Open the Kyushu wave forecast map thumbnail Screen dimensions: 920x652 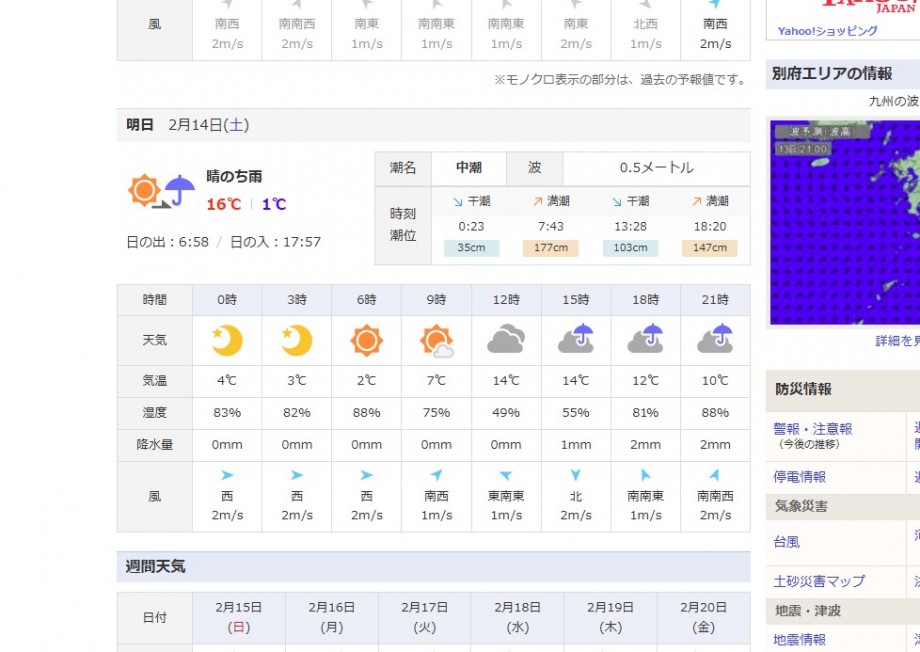click(844, 223)
